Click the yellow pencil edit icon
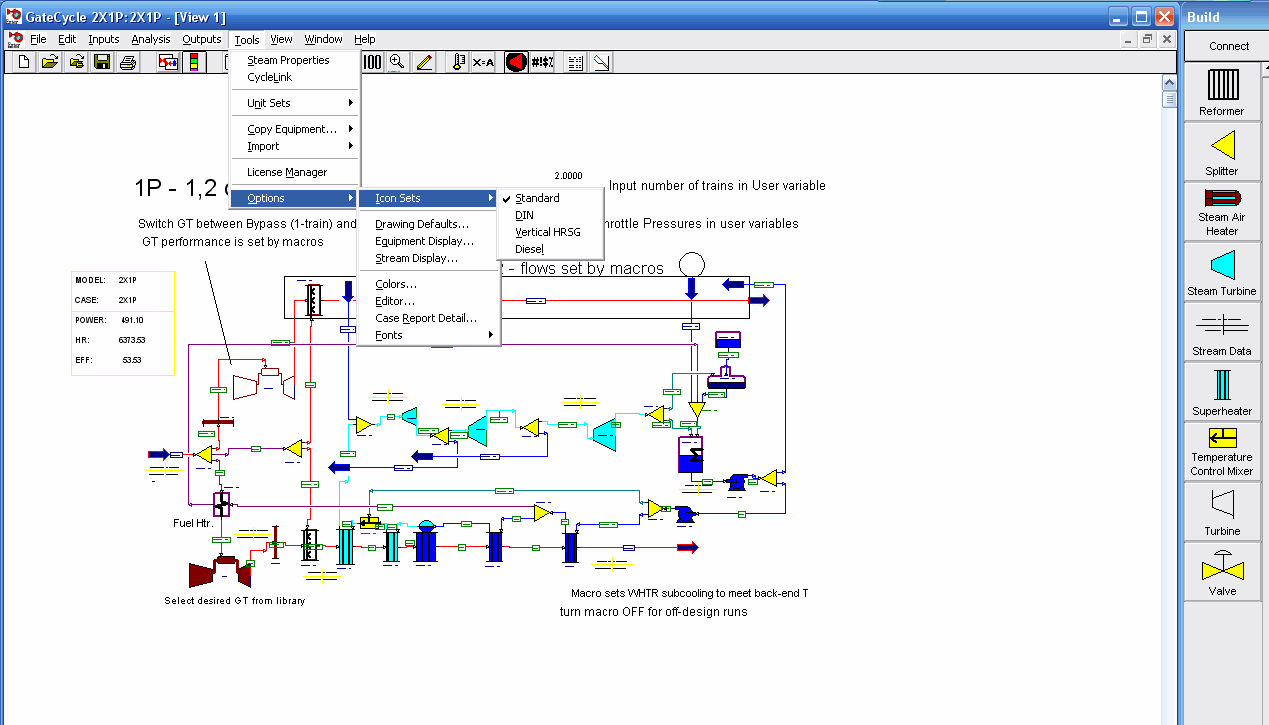This screenshot has height=725, width=1269. 424,62
